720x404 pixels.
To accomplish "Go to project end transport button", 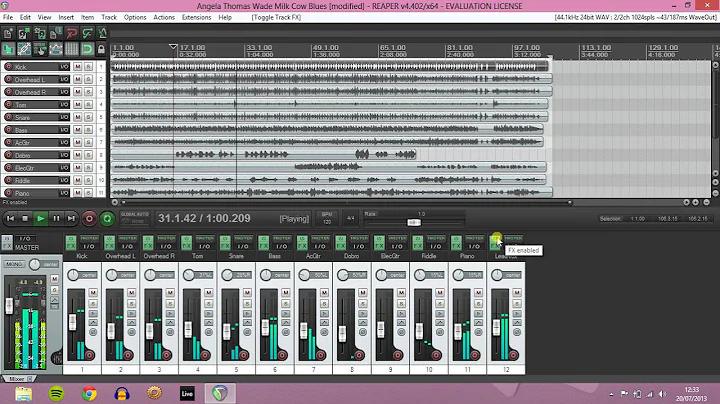I will point(71,219).
